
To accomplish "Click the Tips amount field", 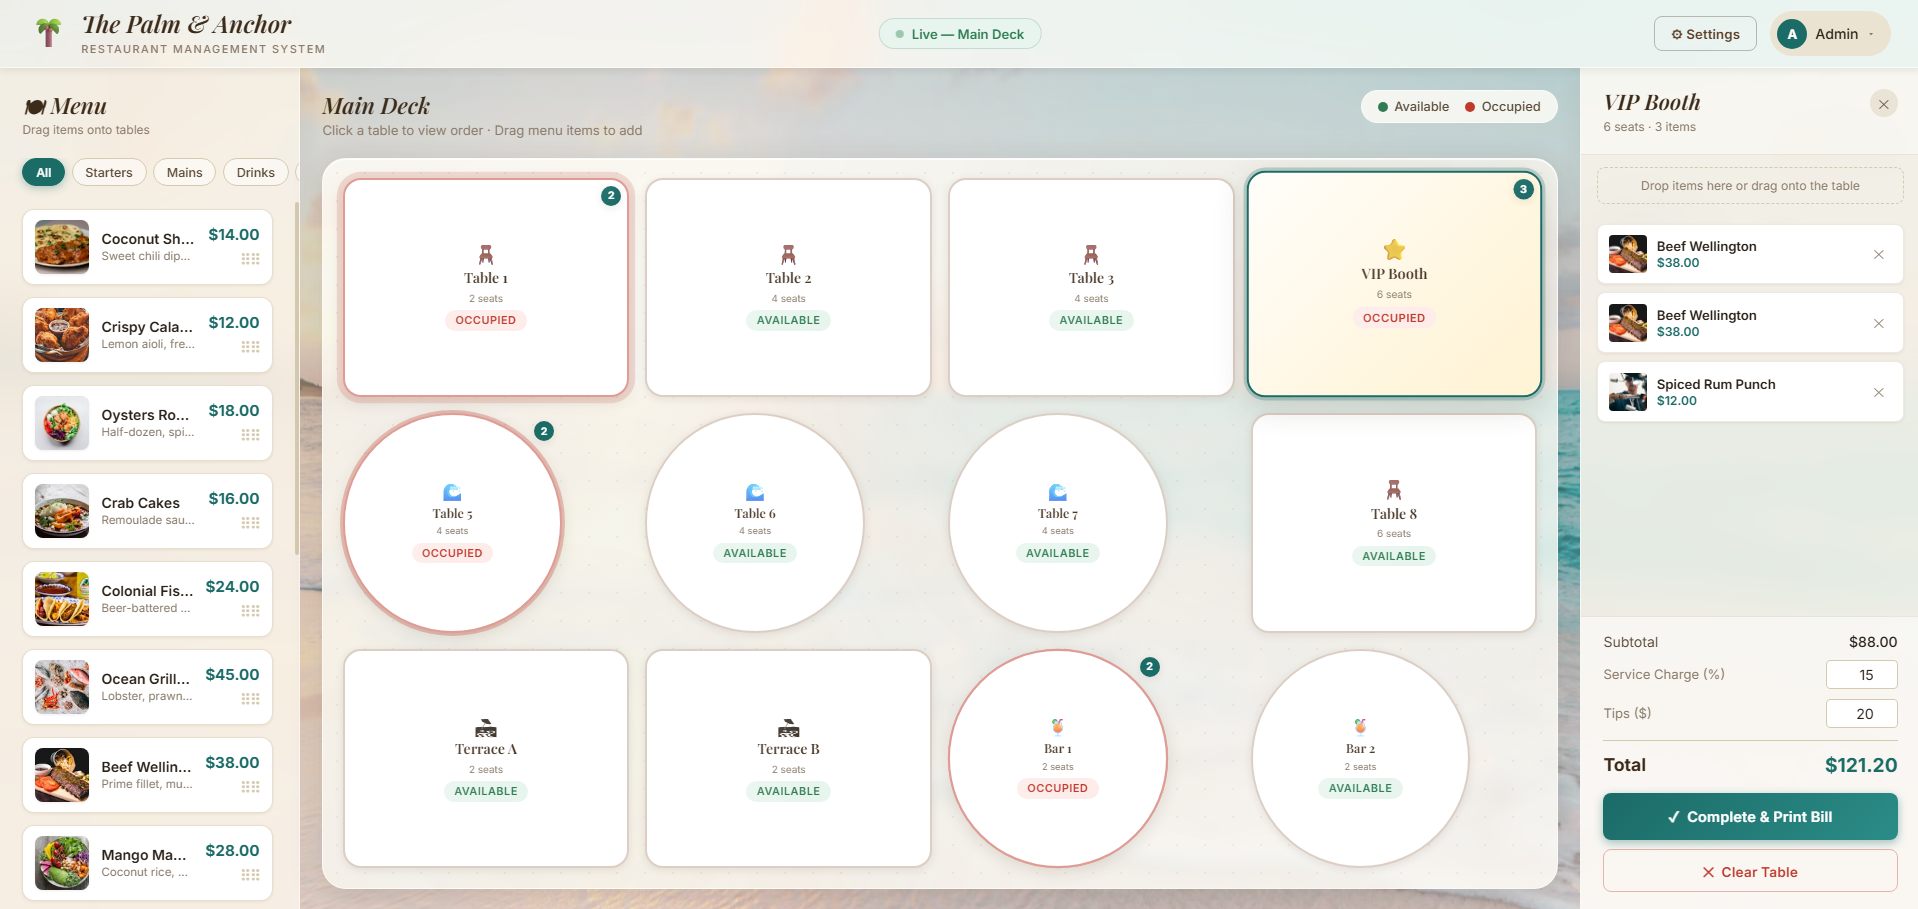I will pyautogui.click(x=1861, y=714).
